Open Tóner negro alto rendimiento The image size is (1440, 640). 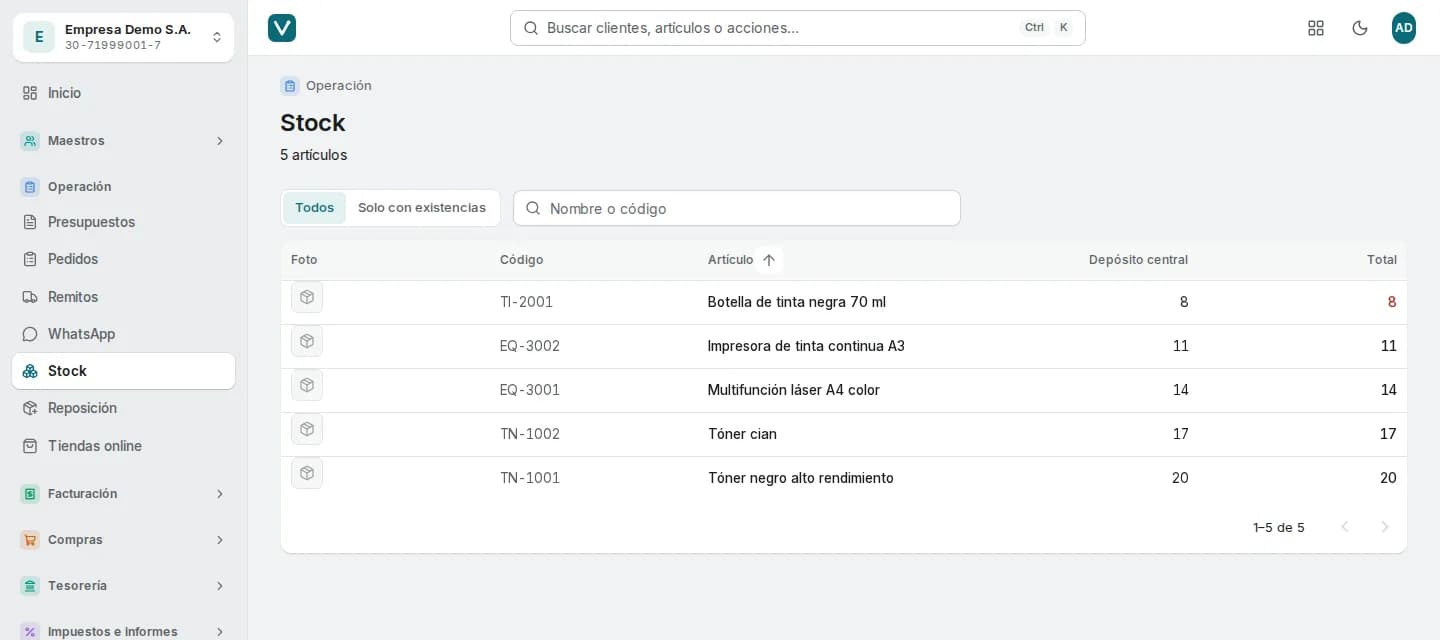[800, 478]
